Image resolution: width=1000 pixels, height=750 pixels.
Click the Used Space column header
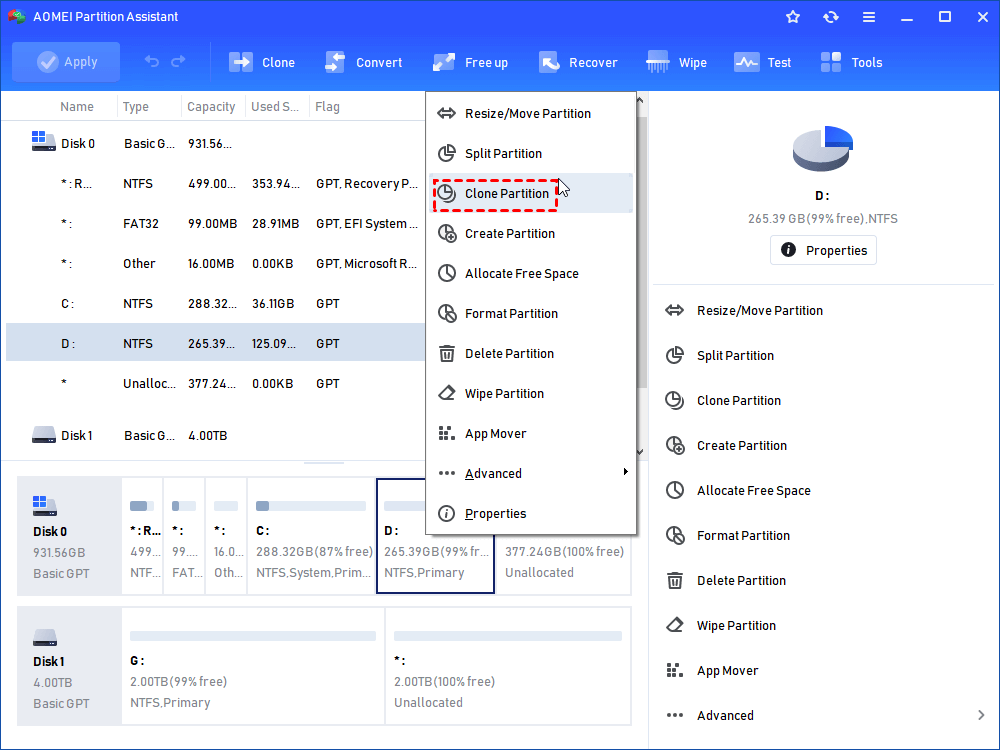[x=275, y=107]
